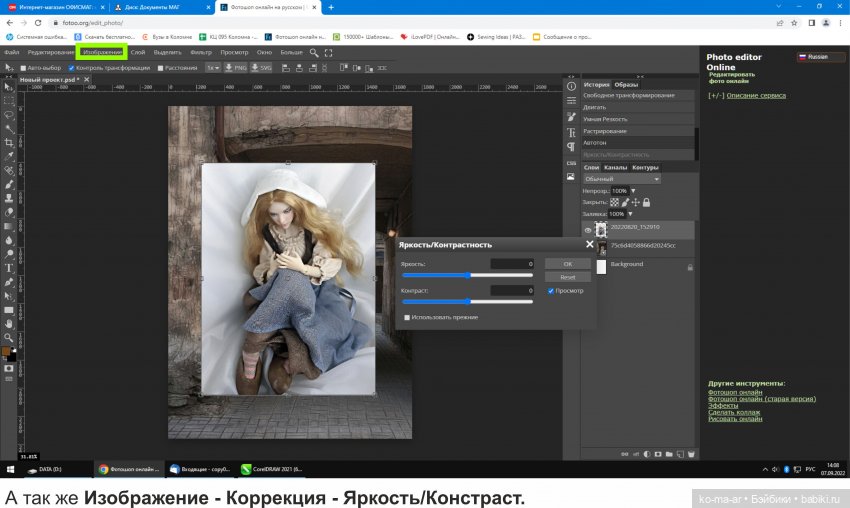Select the Dodge tool
Image resolution: width=850 pixels, height=508 pixels.
tap(9, 254)
